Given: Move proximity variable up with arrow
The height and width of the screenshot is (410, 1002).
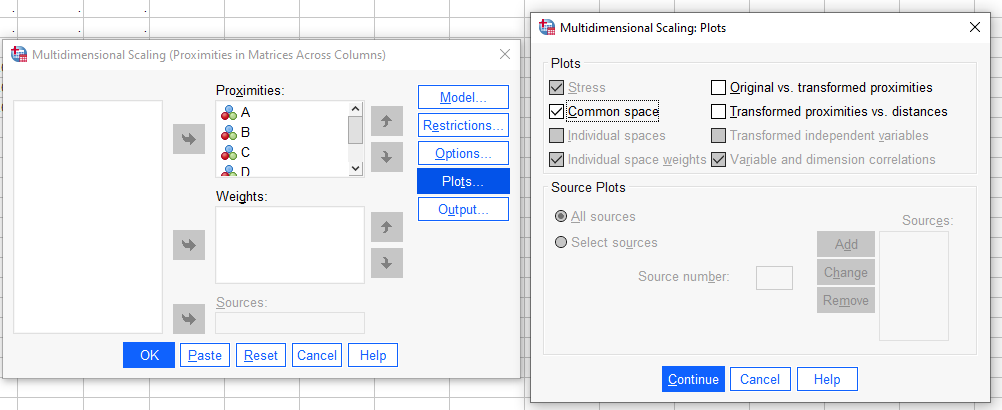Looking at the screenshot, I should tap(386, 122).
